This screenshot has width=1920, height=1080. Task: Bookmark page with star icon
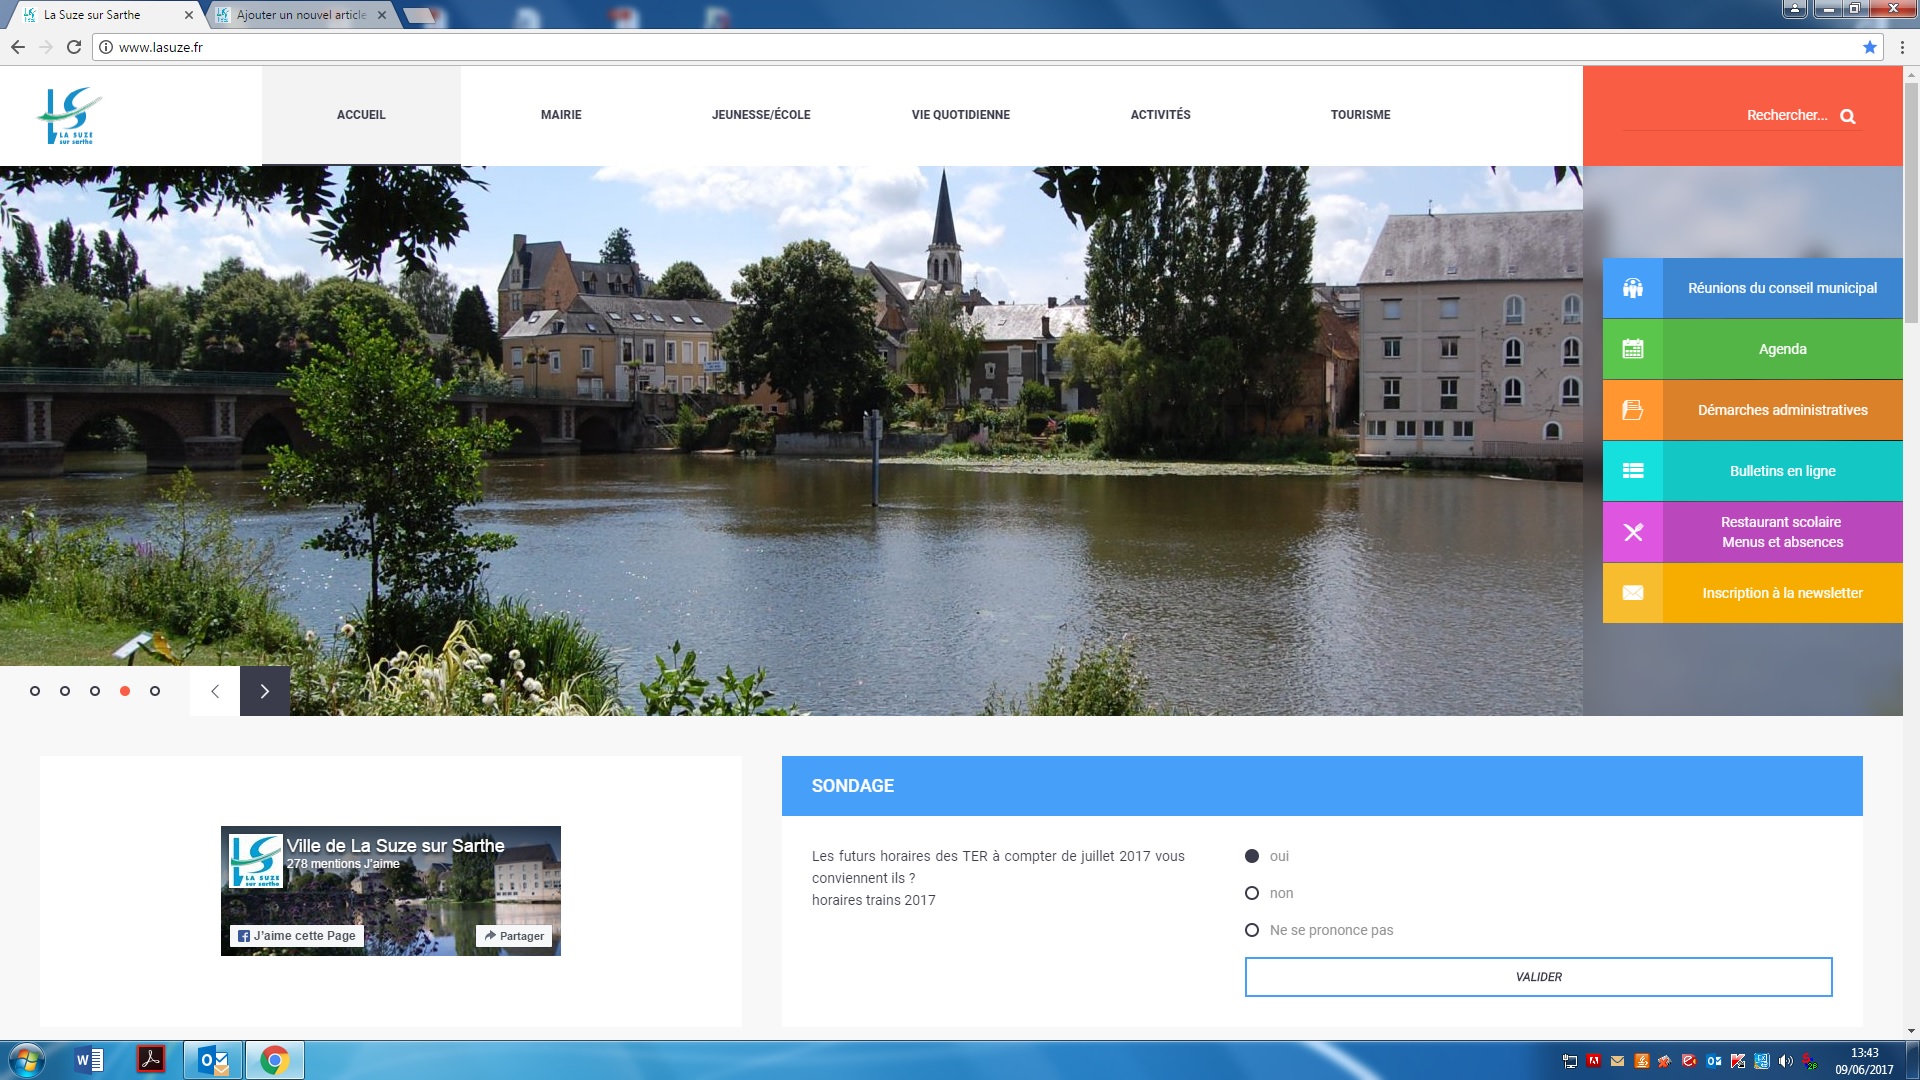1869,47
